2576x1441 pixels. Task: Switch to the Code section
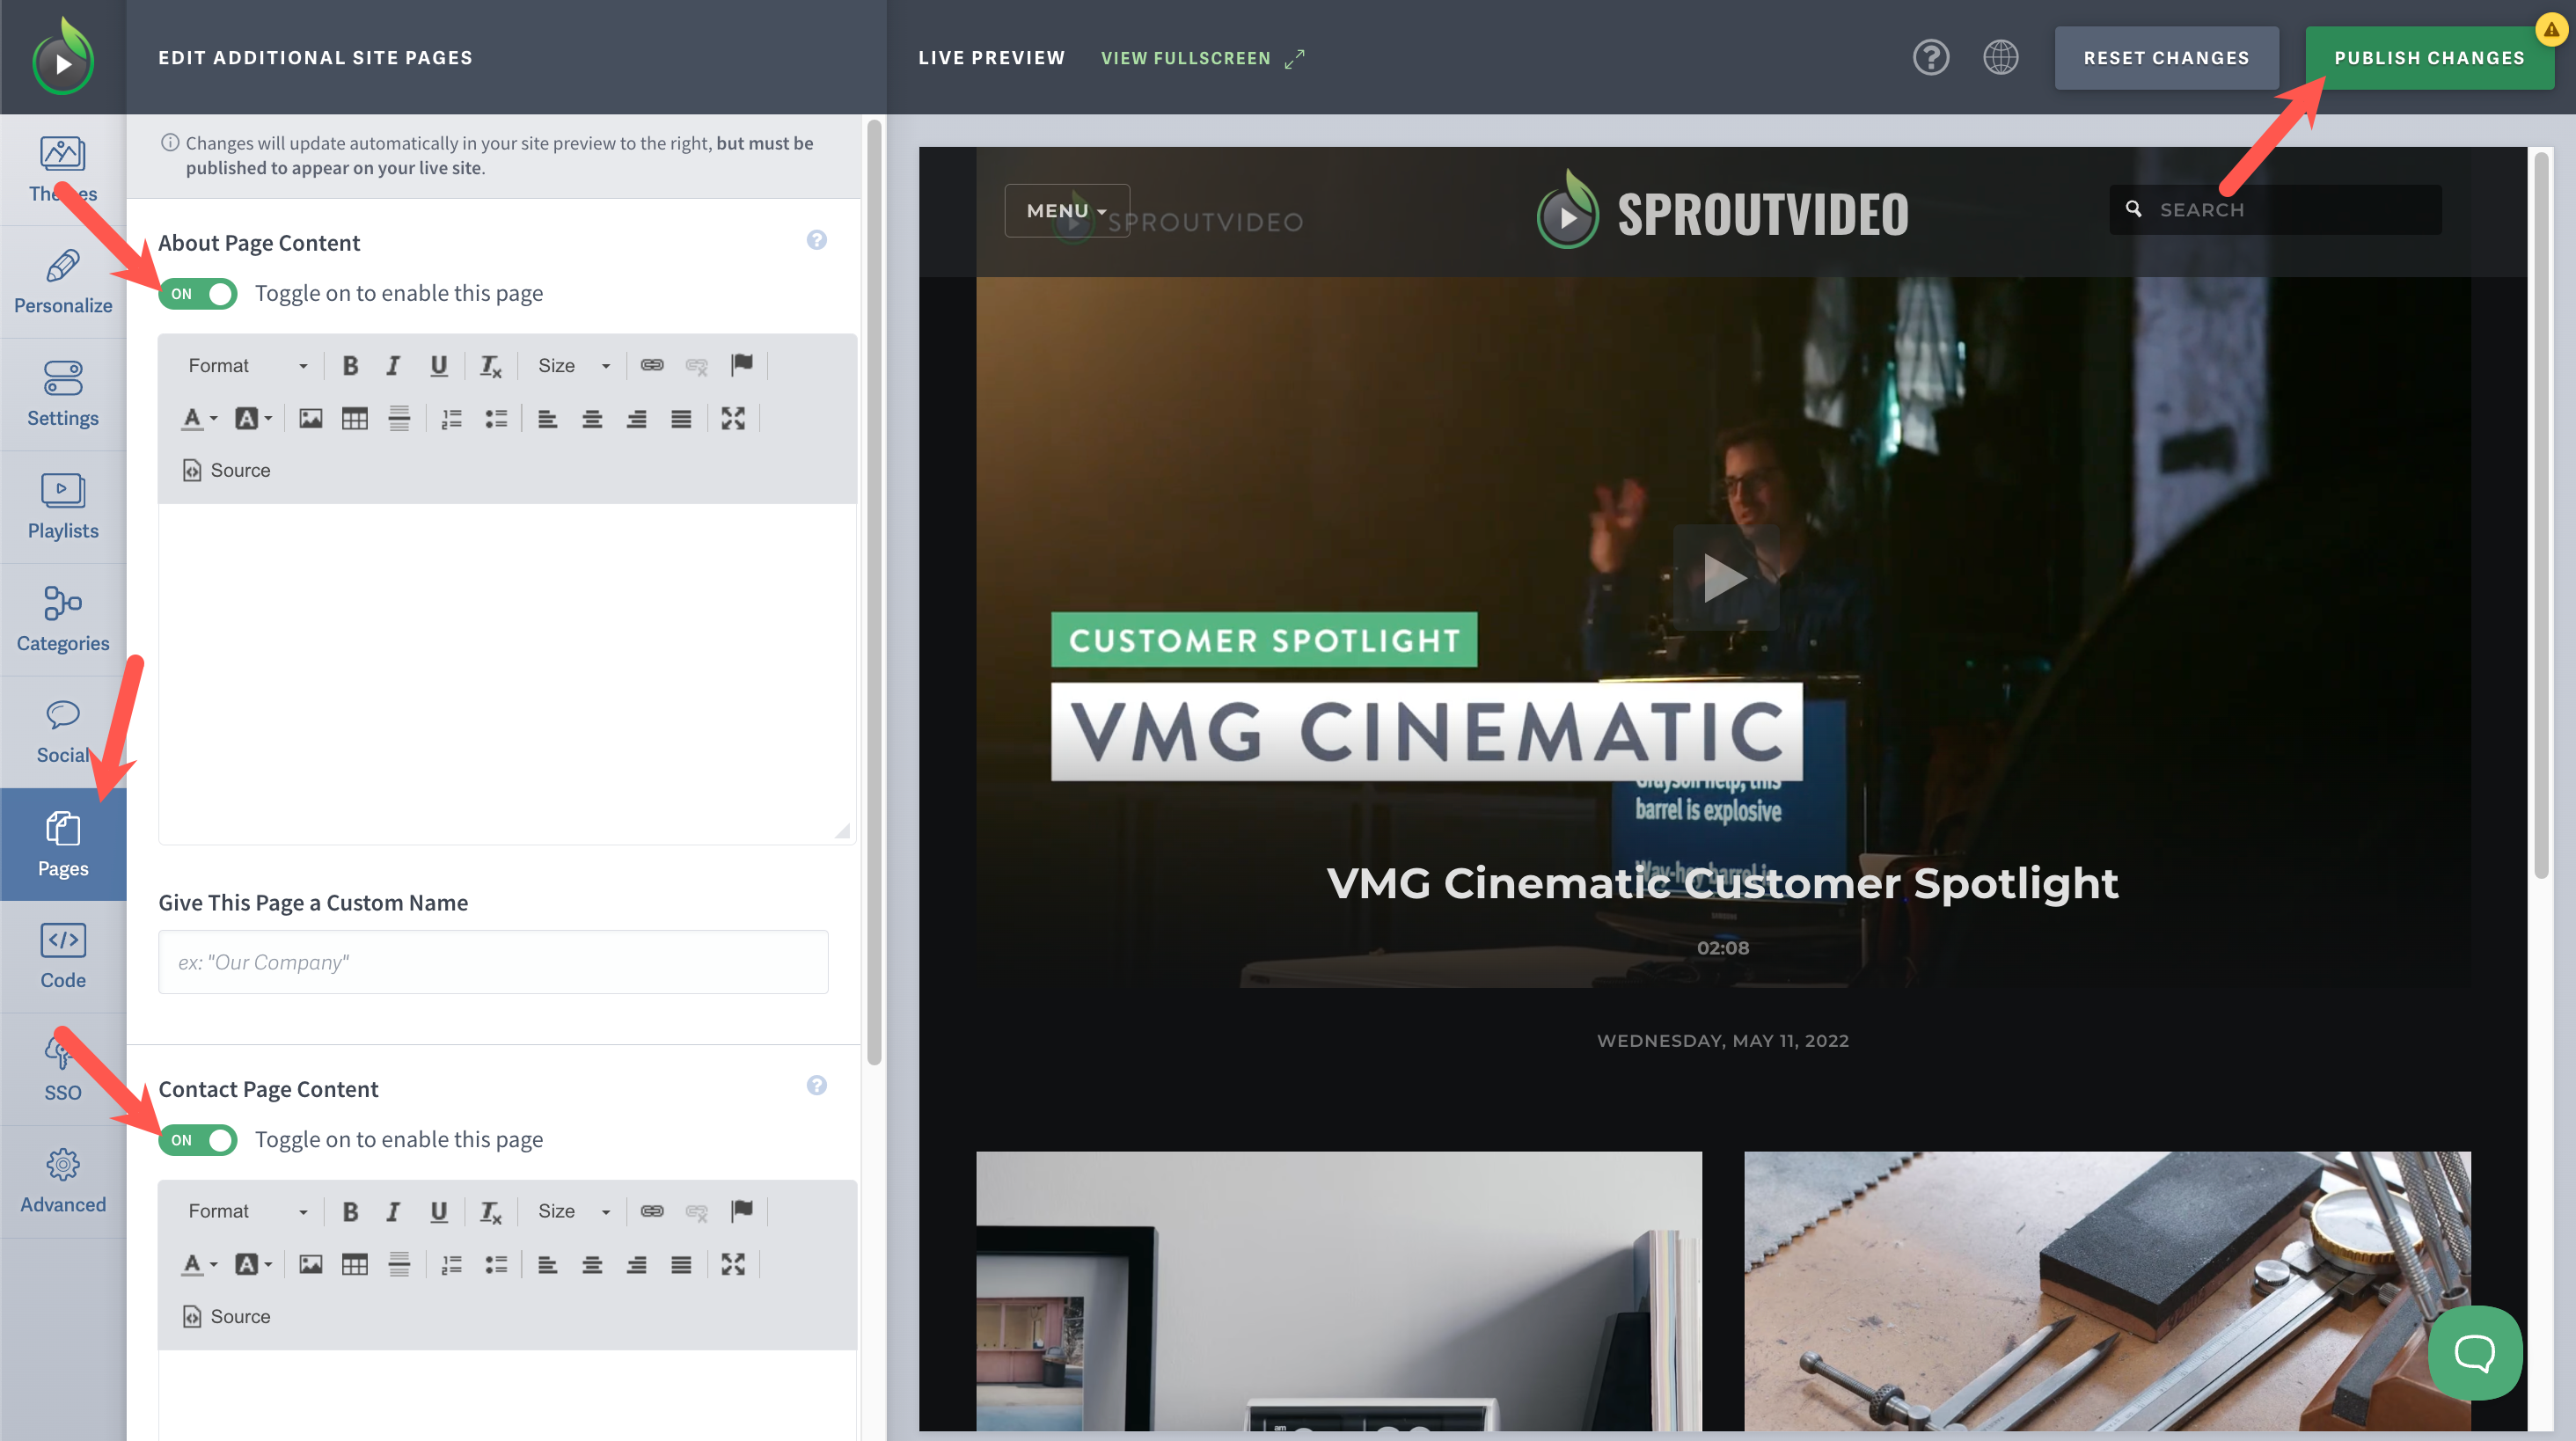pos(62,956)
